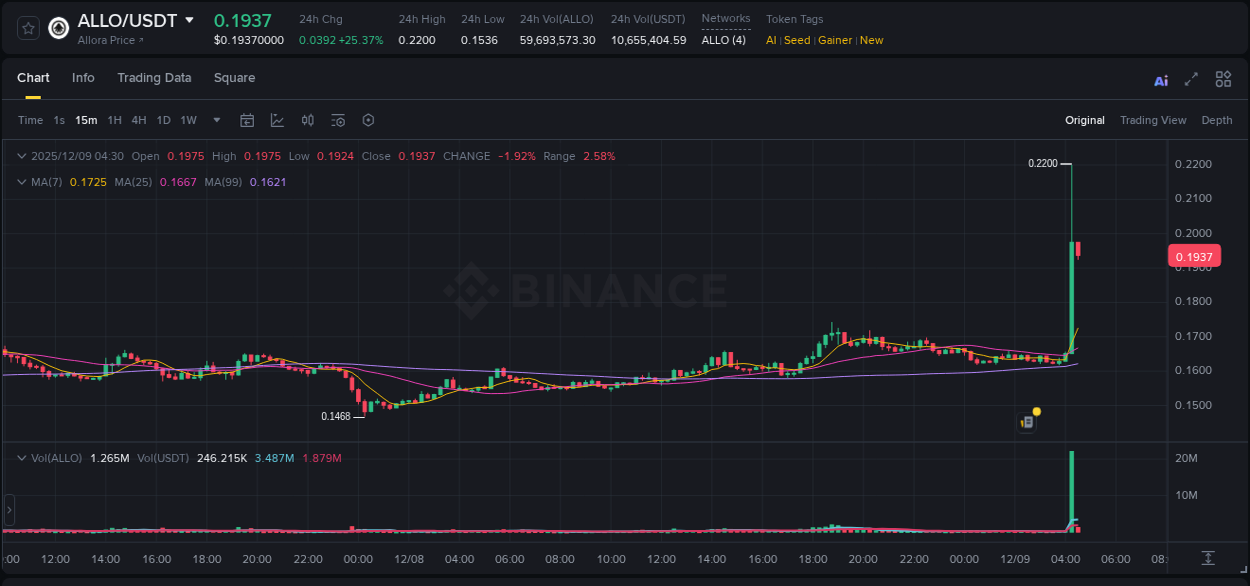Collapse the OHLC info row chevron
The image size is (1250, 586).
[21, 156]
